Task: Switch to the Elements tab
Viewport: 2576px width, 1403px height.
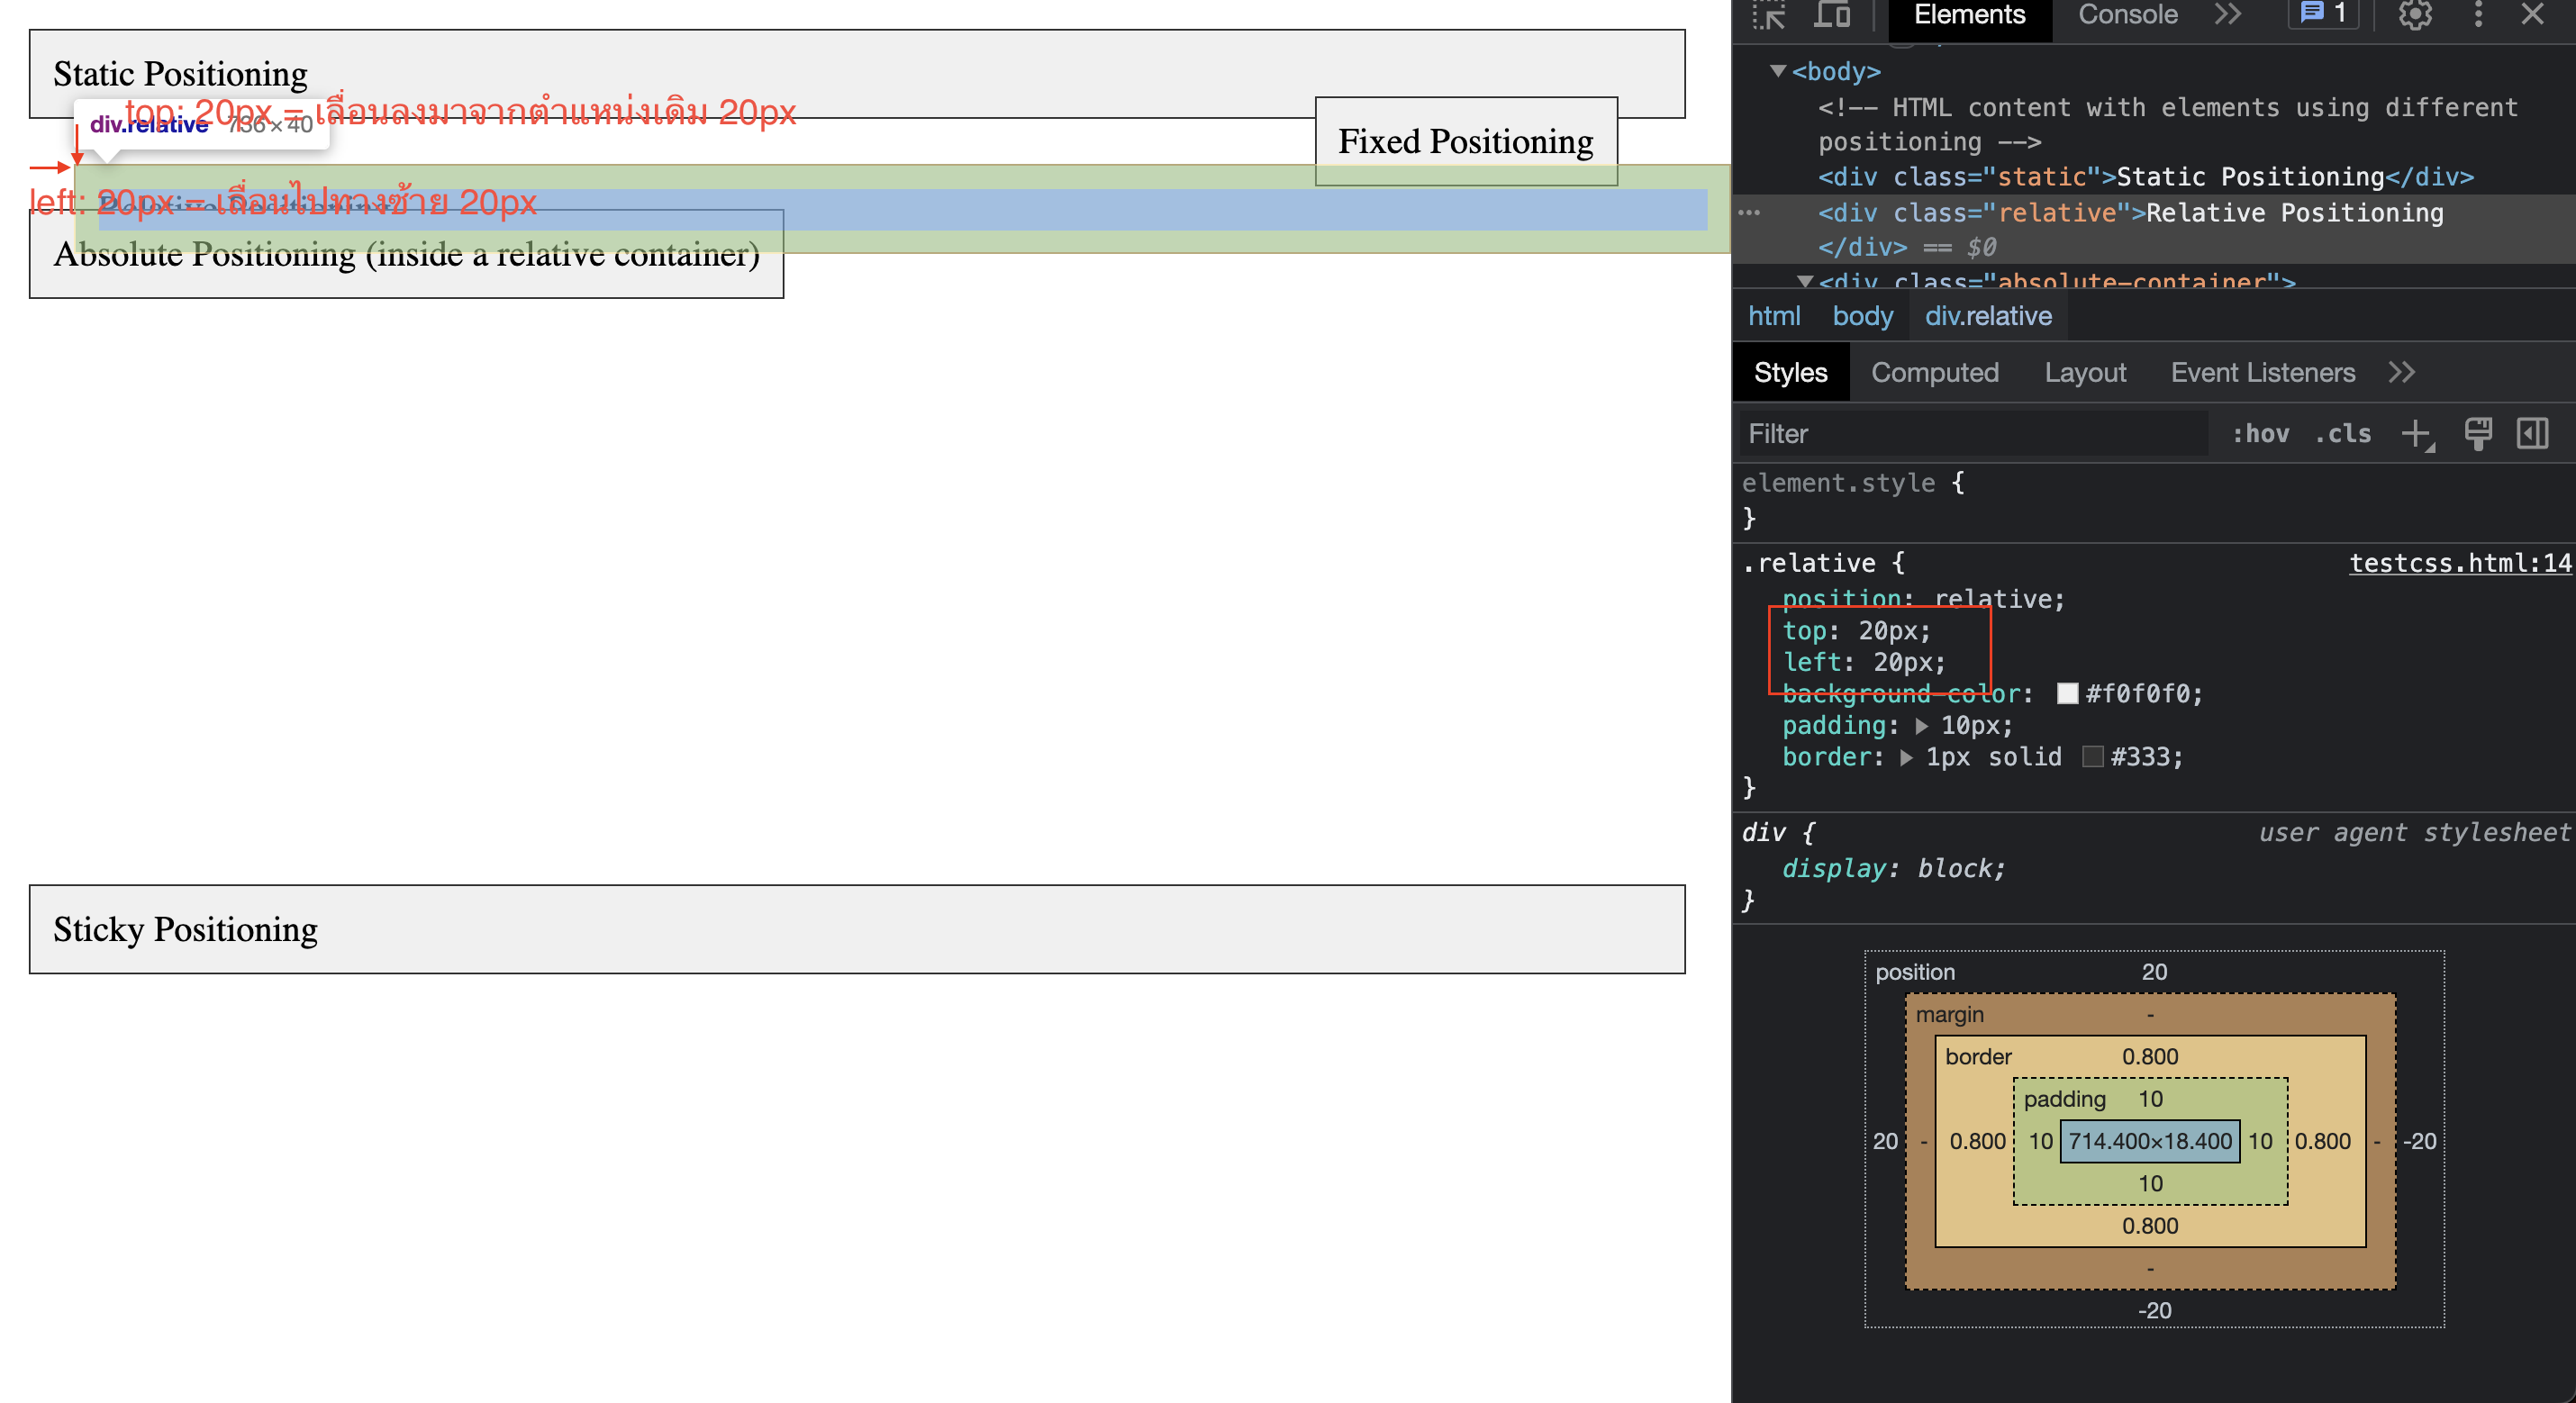Action: [1969, 15]
